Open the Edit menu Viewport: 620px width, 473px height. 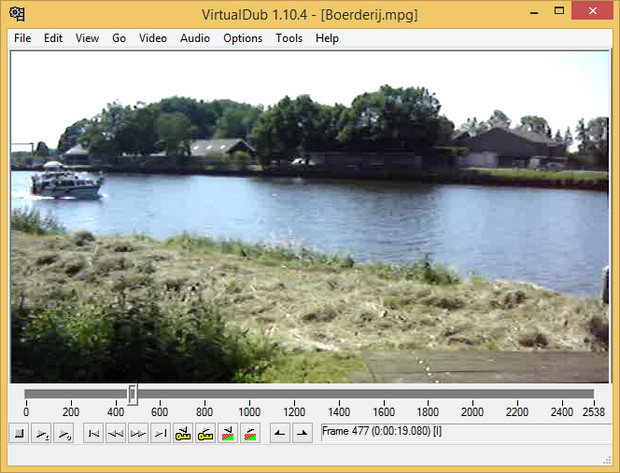pyautogui.click(x=53, y=38)
